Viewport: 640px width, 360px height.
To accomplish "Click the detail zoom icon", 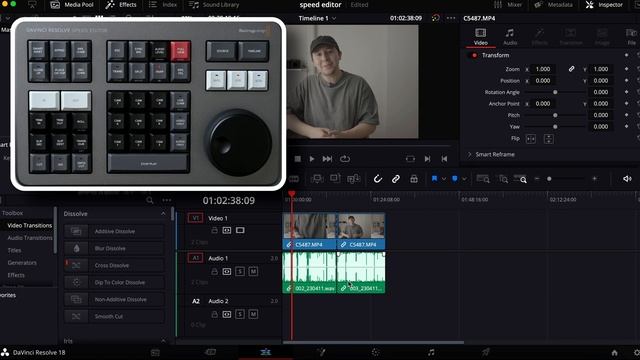I will coord(503,179).
